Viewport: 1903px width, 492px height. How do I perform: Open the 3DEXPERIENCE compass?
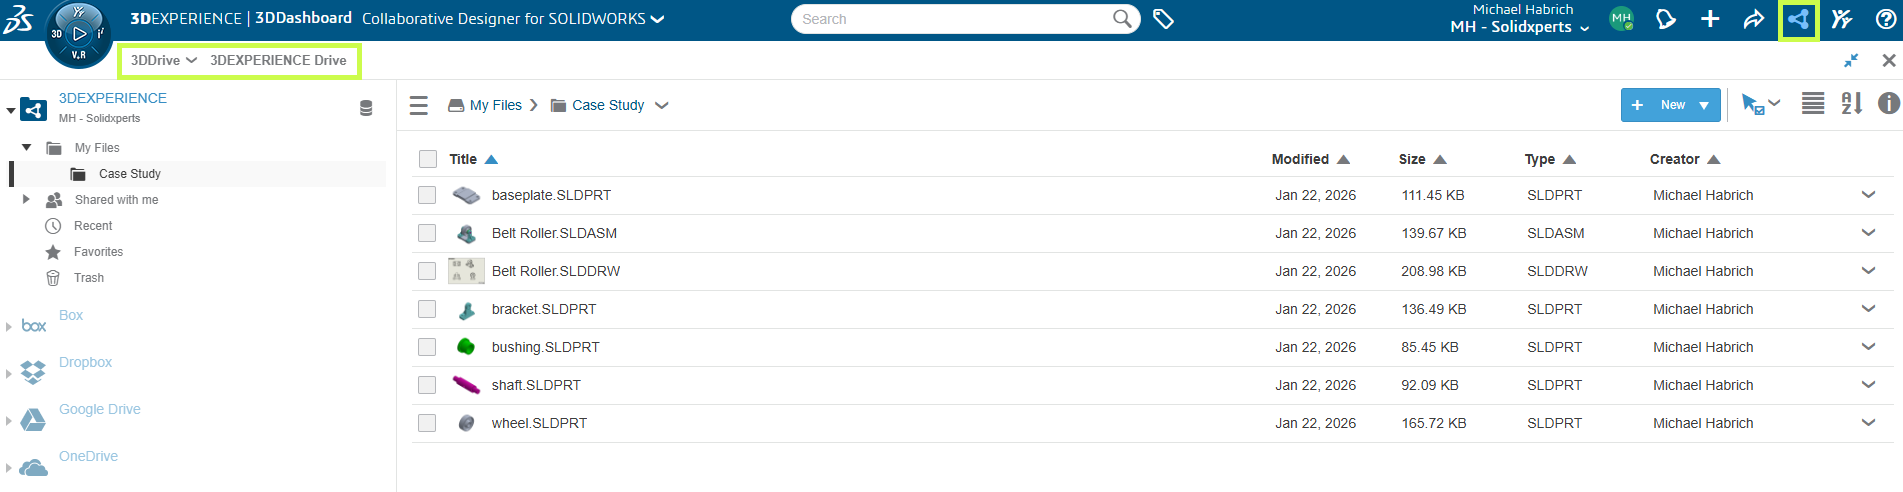[79, 35]
